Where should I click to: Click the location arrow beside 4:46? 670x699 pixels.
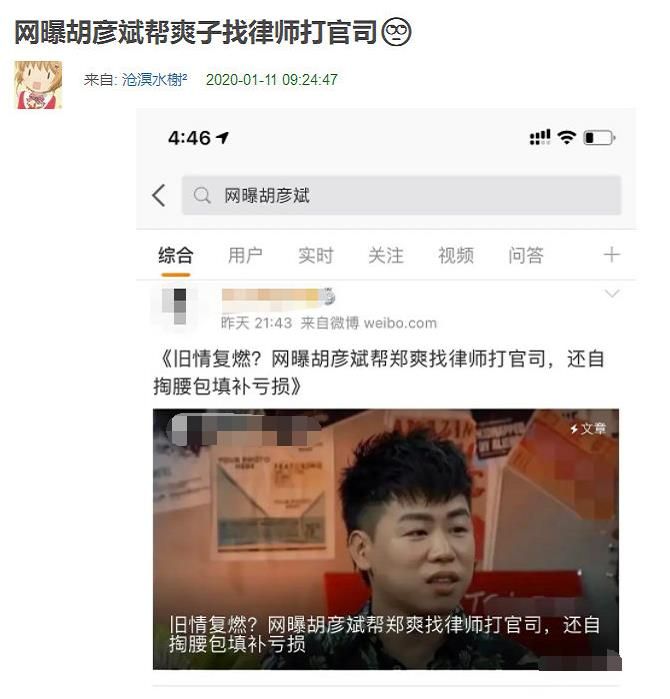coord(222,138)
